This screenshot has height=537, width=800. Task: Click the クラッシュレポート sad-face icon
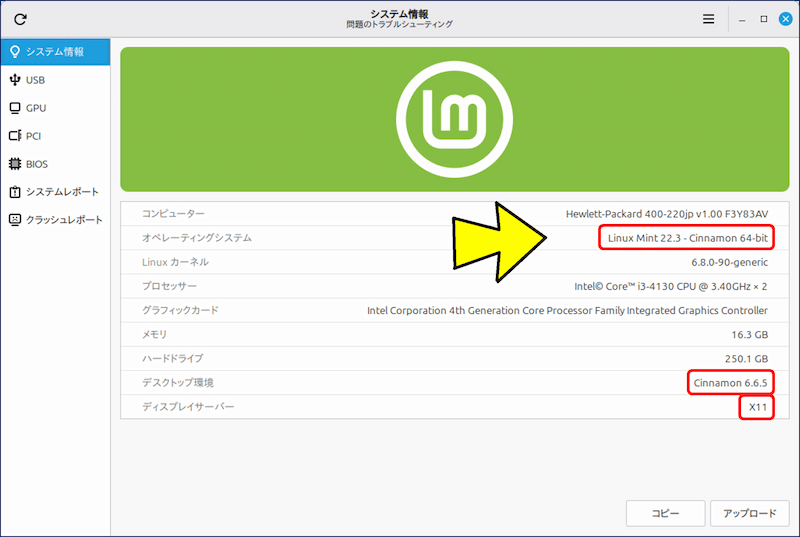tap(15, 220)
